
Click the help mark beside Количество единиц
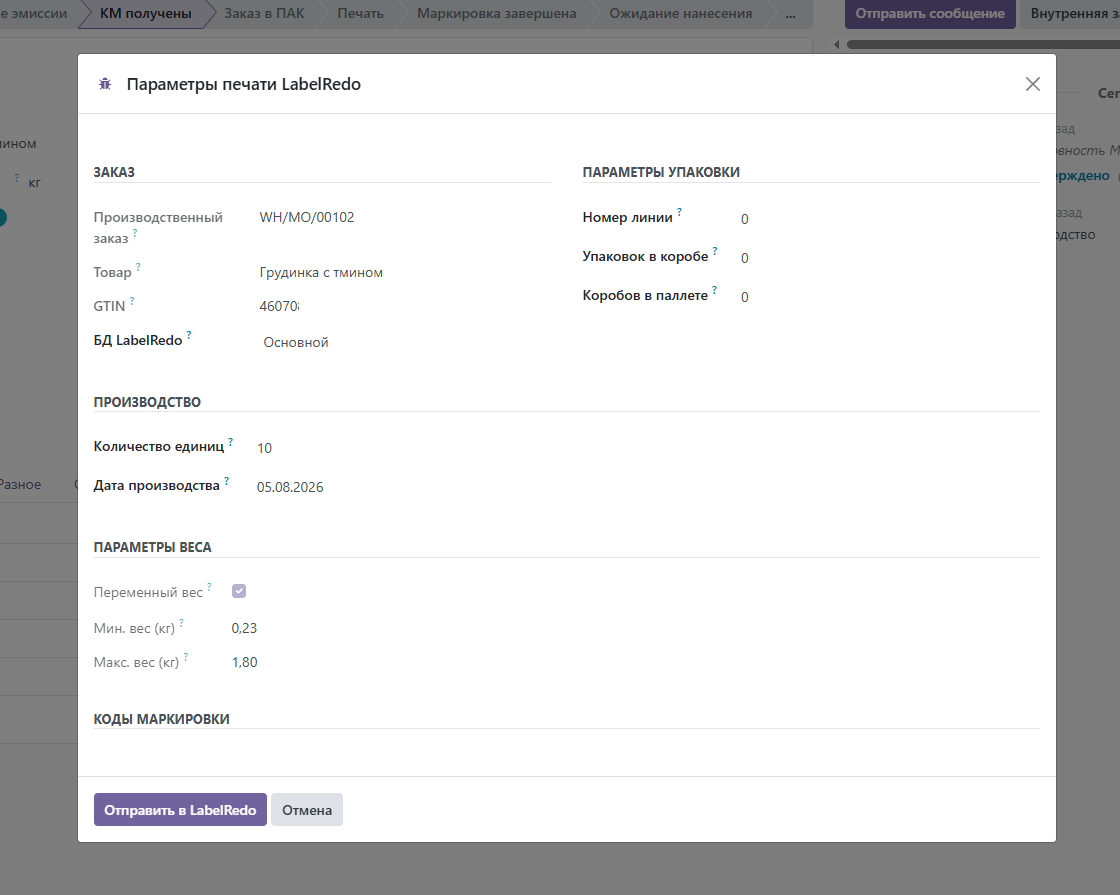(x=230, y=441)
